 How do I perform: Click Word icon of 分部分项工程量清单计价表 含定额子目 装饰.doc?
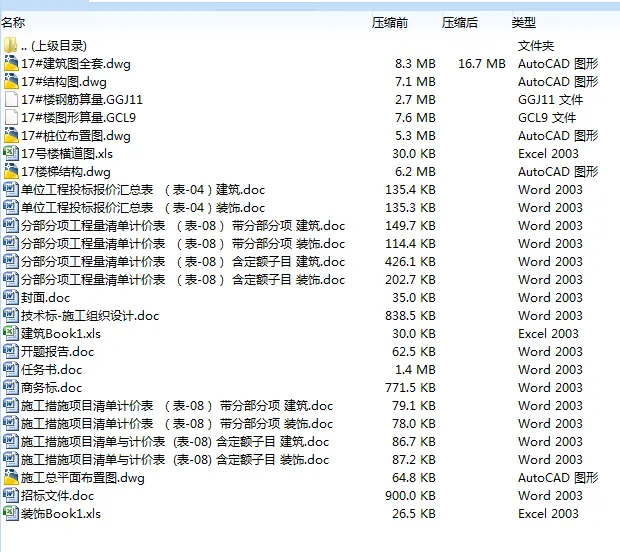tap(11, 280)
